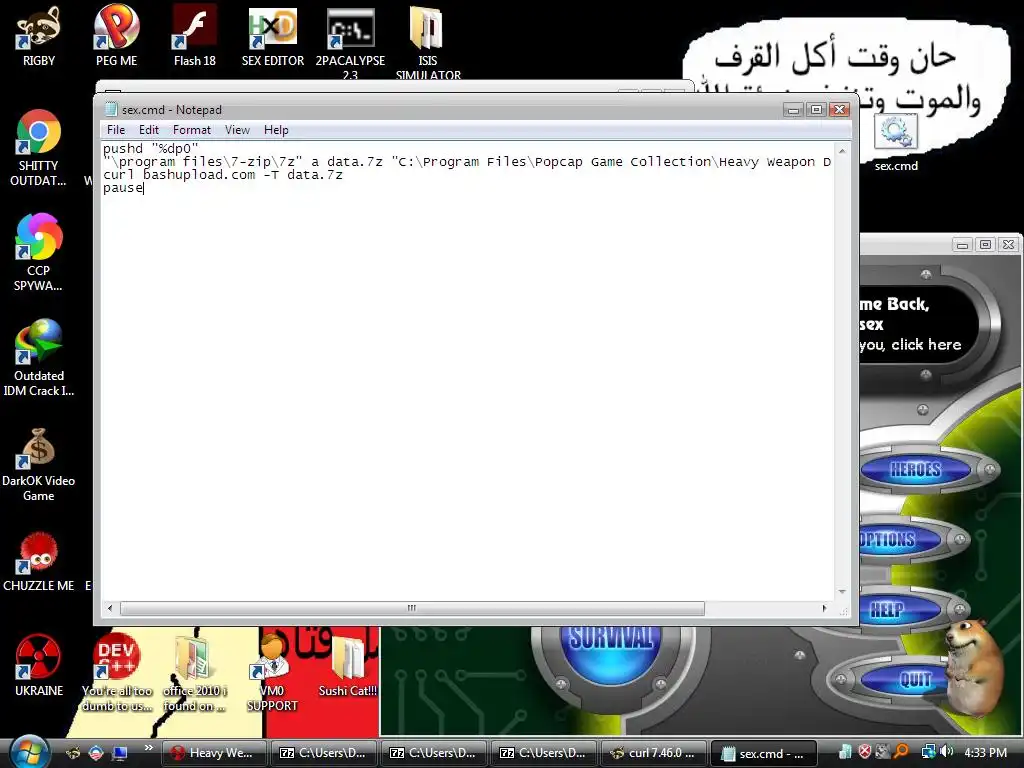Screen dimensions: 1024x768
Task: Select the Flash 18 desktop icon
Action: (x=195, y=36)
